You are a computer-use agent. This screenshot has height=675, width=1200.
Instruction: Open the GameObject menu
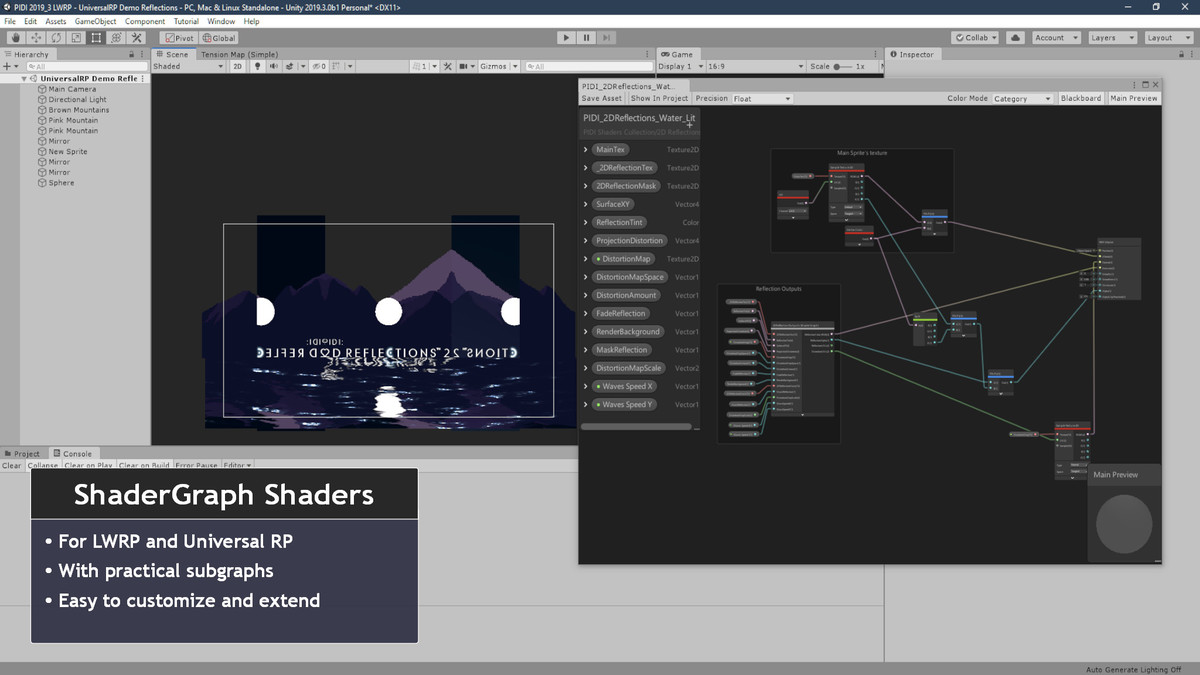(x=94, y=21)
